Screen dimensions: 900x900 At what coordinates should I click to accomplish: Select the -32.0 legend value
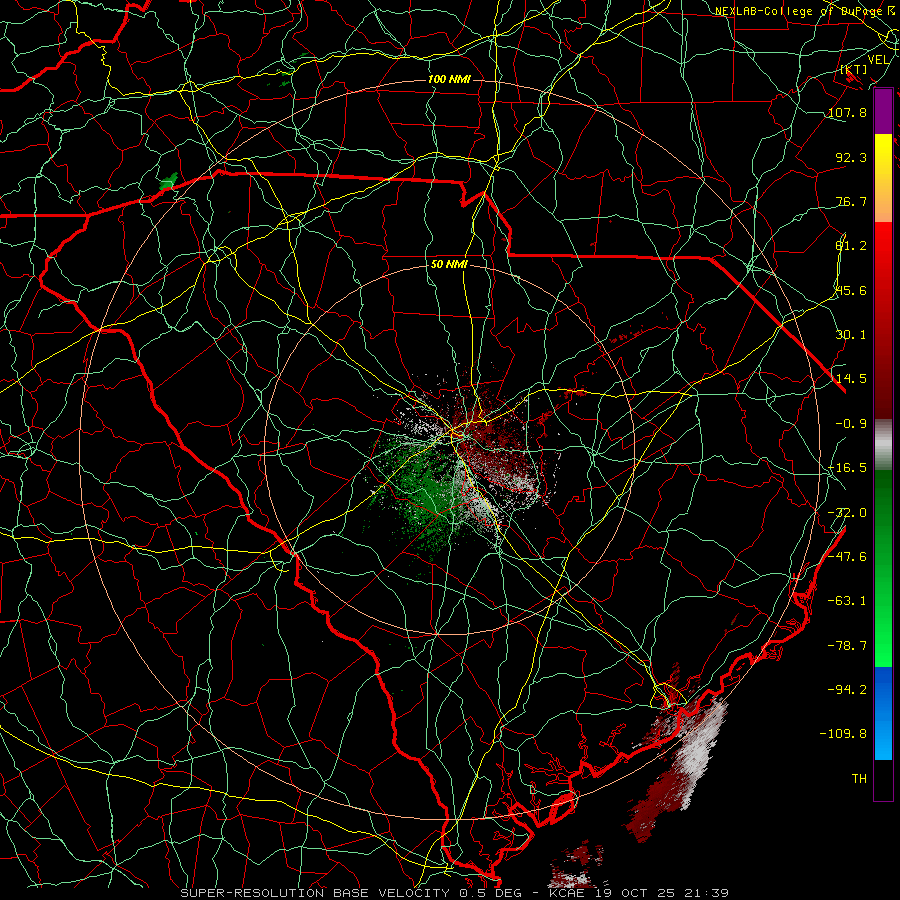[847, 513]
